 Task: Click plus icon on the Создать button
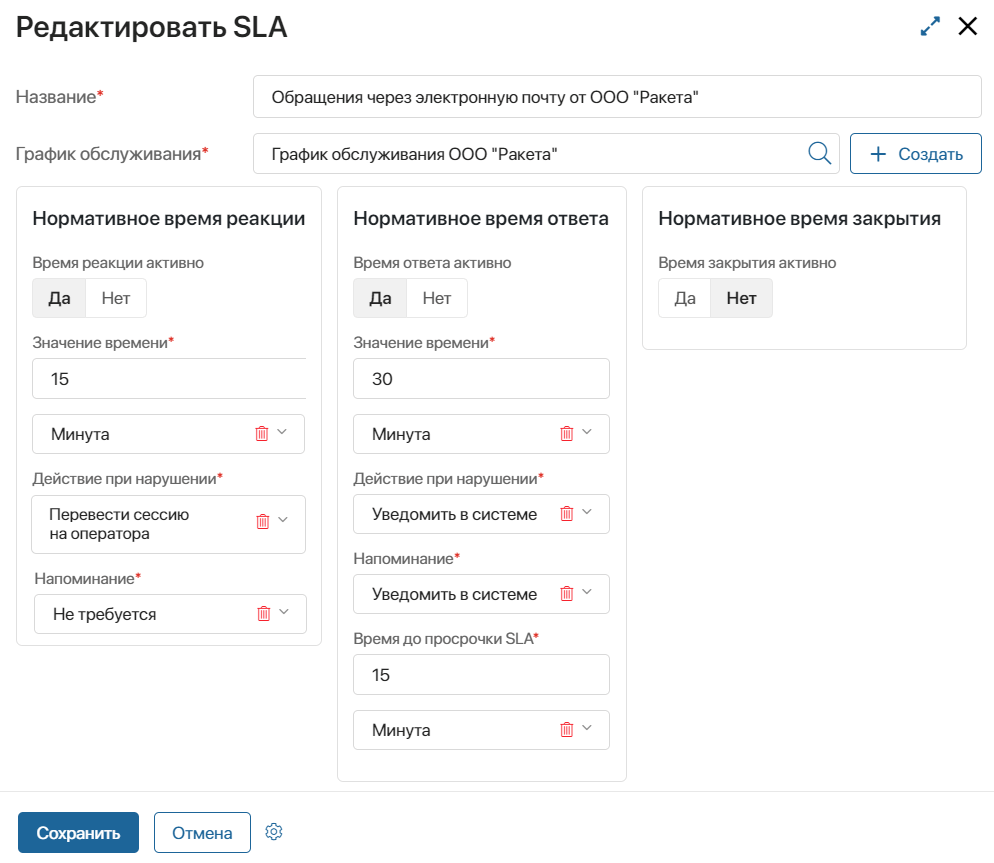(878, 153)
